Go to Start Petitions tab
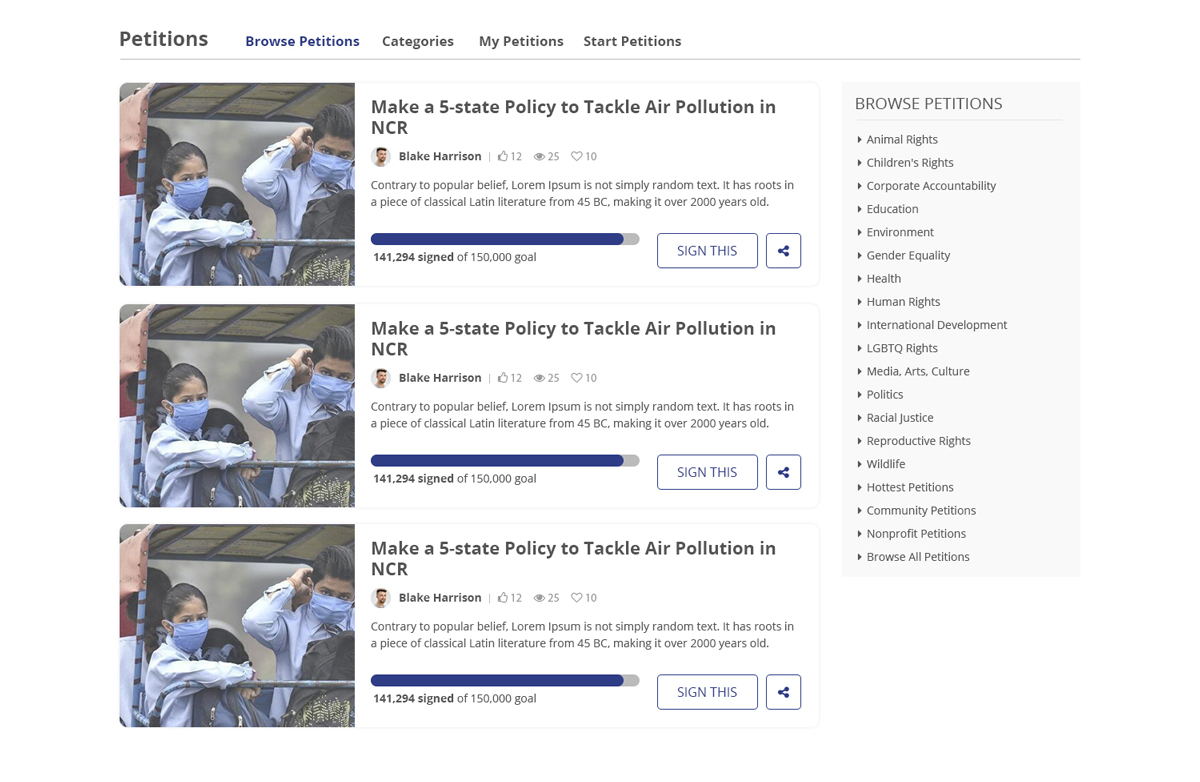This screenshot has width=1200, height=782. click(x=632, y=41)
